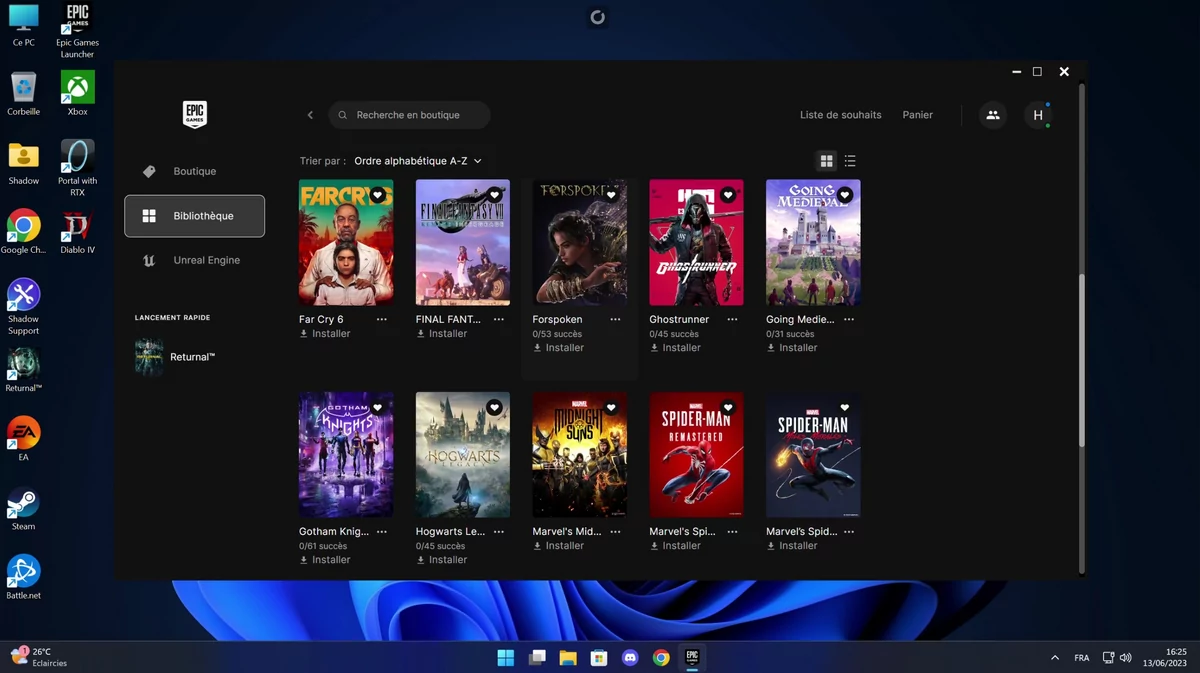The width and height of the screenshot is (1200, 673).
Task: Open Discord from the taskbar
Action: 630,657
